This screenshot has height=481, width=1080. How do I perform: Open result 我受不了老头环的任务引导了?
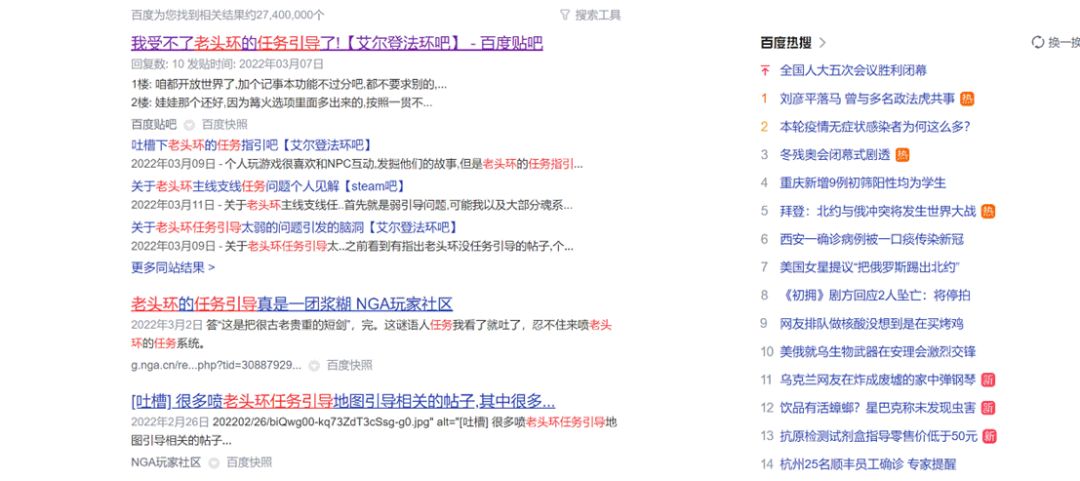click(337, 43)
